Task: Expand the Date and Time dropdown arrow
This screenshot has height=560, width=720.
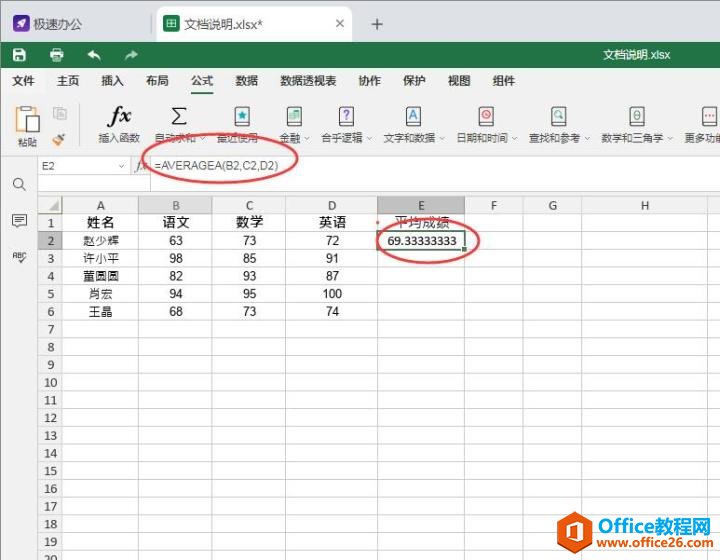Action: tap(515, 138)
